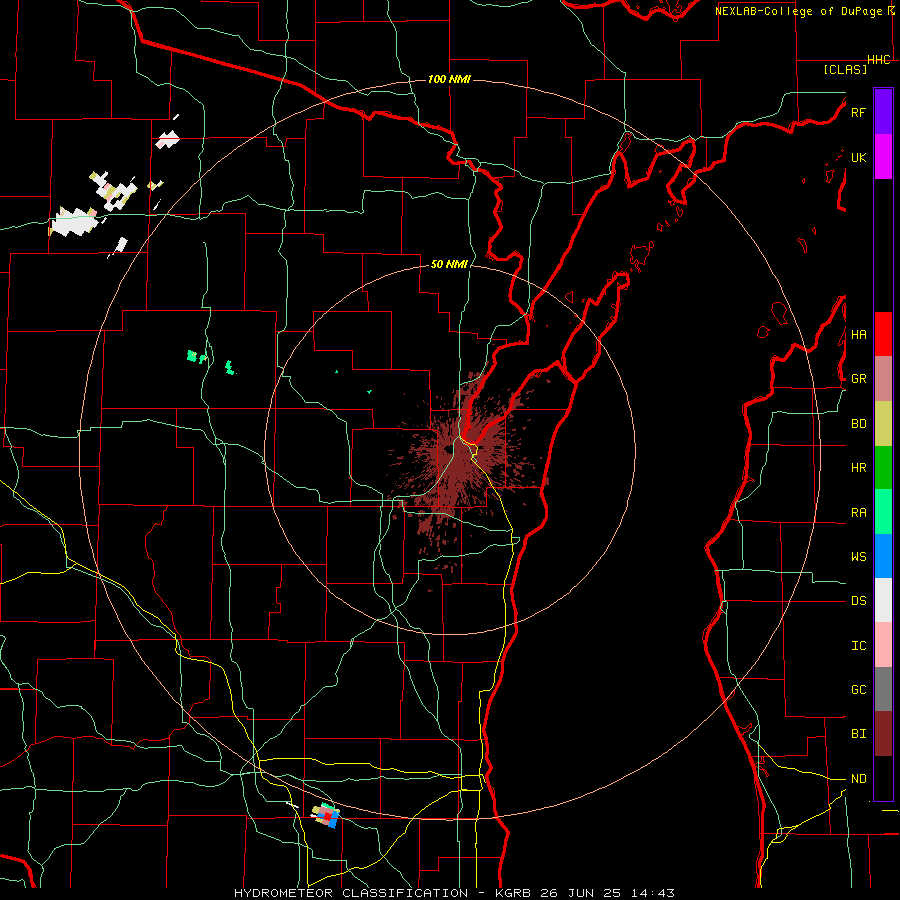The width and height of the screenshot is (900, 900).
Task: Click the GR salmon legend swatch
Action: [883, 379]
